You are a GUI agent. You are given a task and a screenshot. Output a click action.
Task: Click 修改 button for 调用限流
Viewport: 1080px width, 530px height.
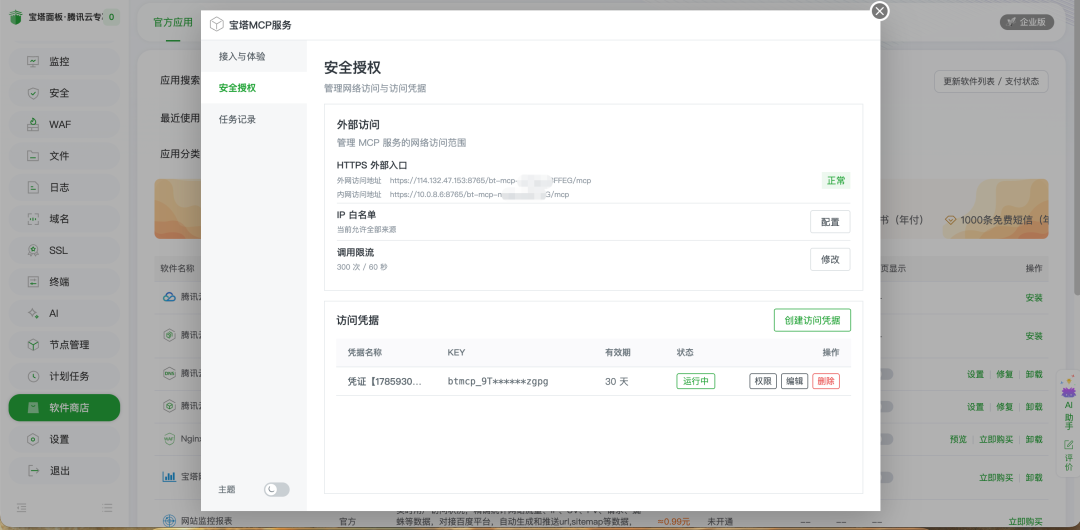point(830,259)
